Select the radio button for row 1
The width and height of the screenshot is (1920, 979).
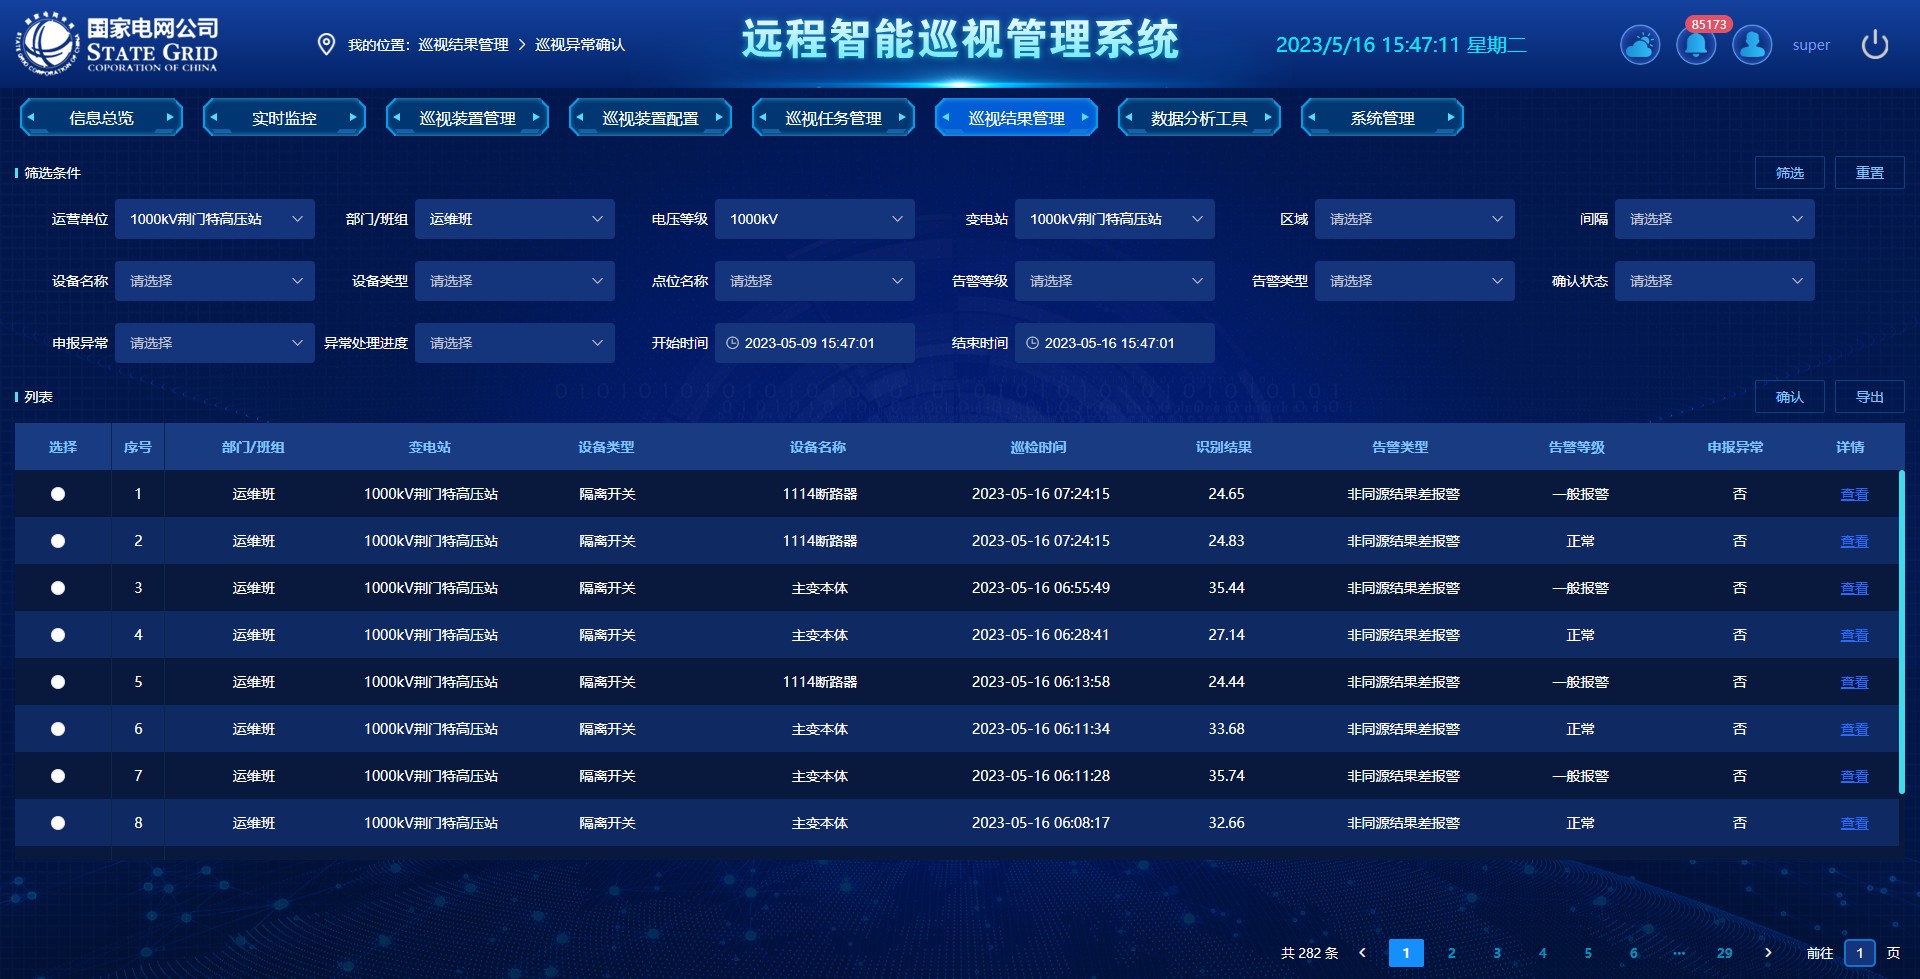pyautogui.click(x=58, y=494)
